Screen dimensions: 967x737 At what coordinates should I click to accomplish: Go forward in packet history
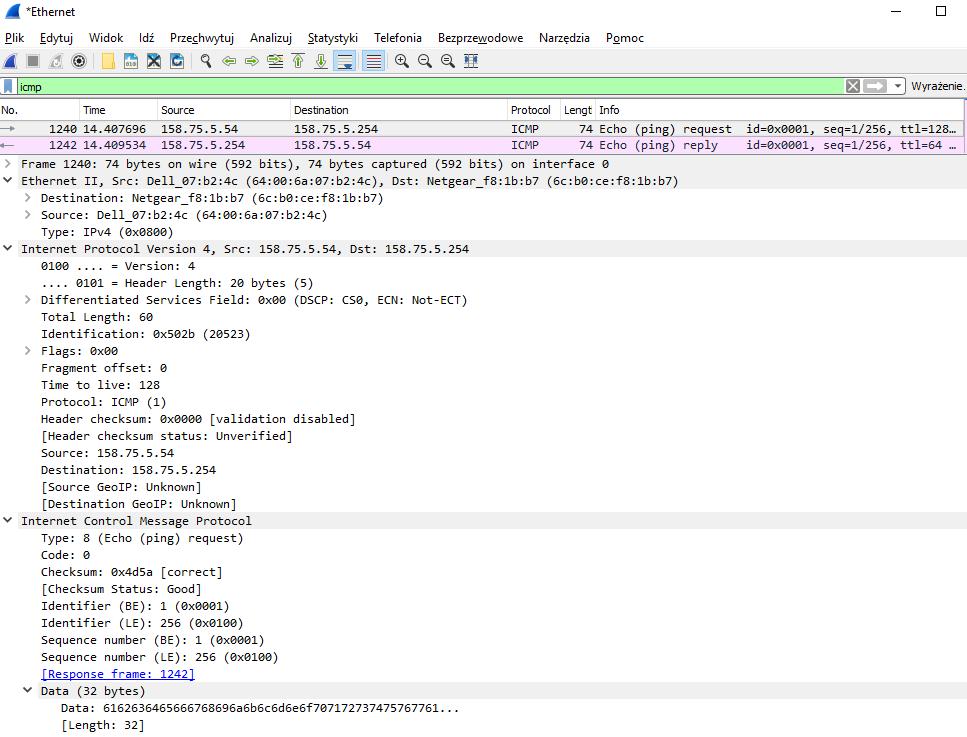pyautogui.click(x=252, y=61)
